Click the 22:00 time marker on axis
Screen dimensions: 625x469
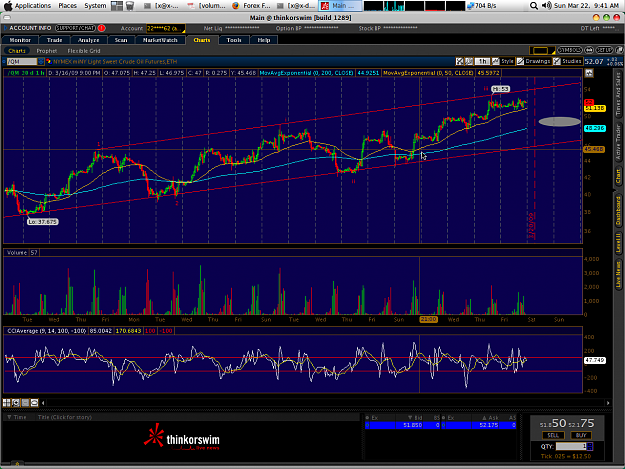428,320
